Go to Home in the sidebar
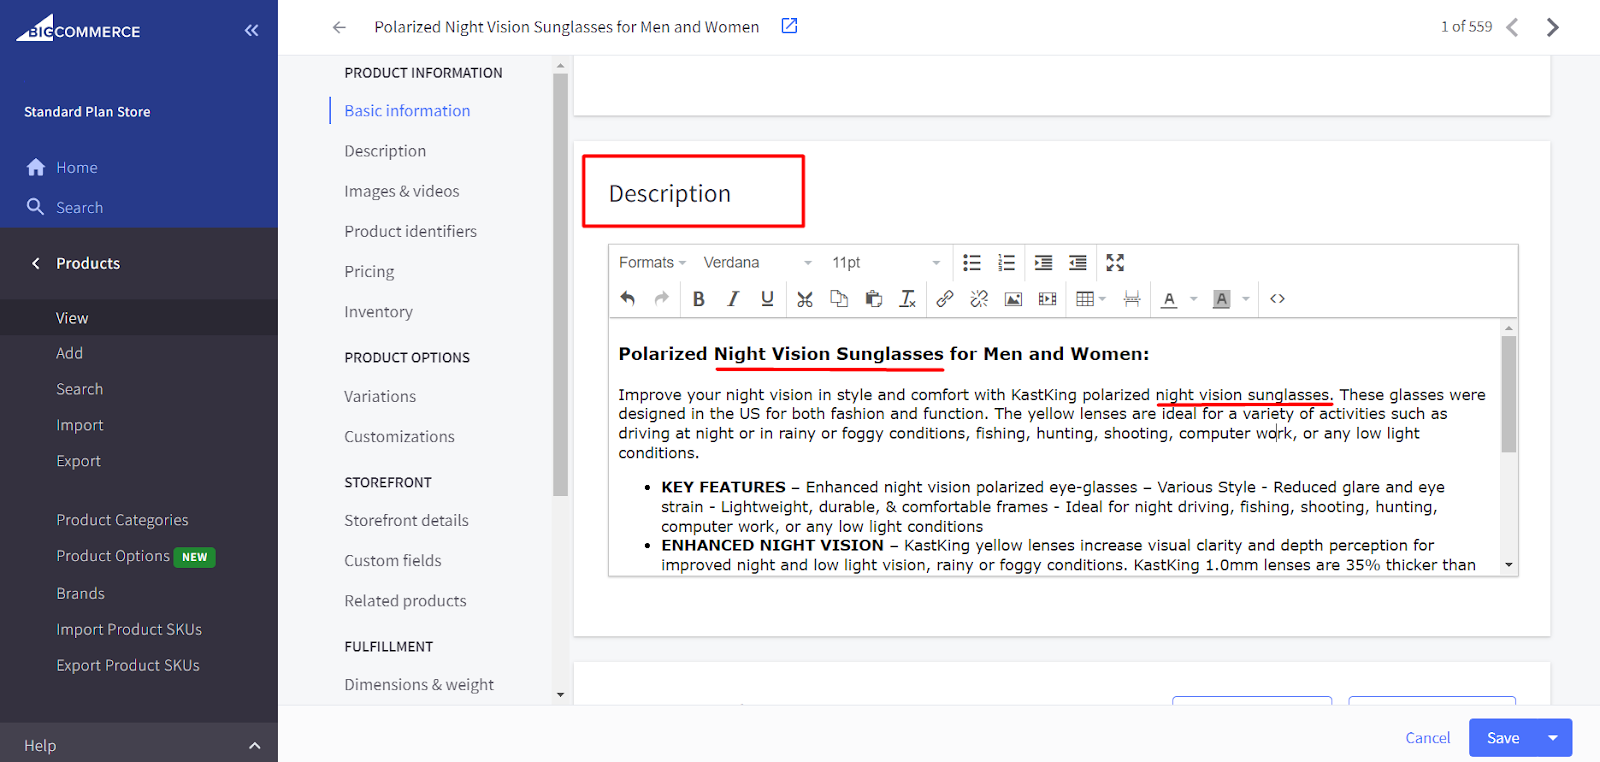Viewport: 1600px width, 762px height. 76,168
